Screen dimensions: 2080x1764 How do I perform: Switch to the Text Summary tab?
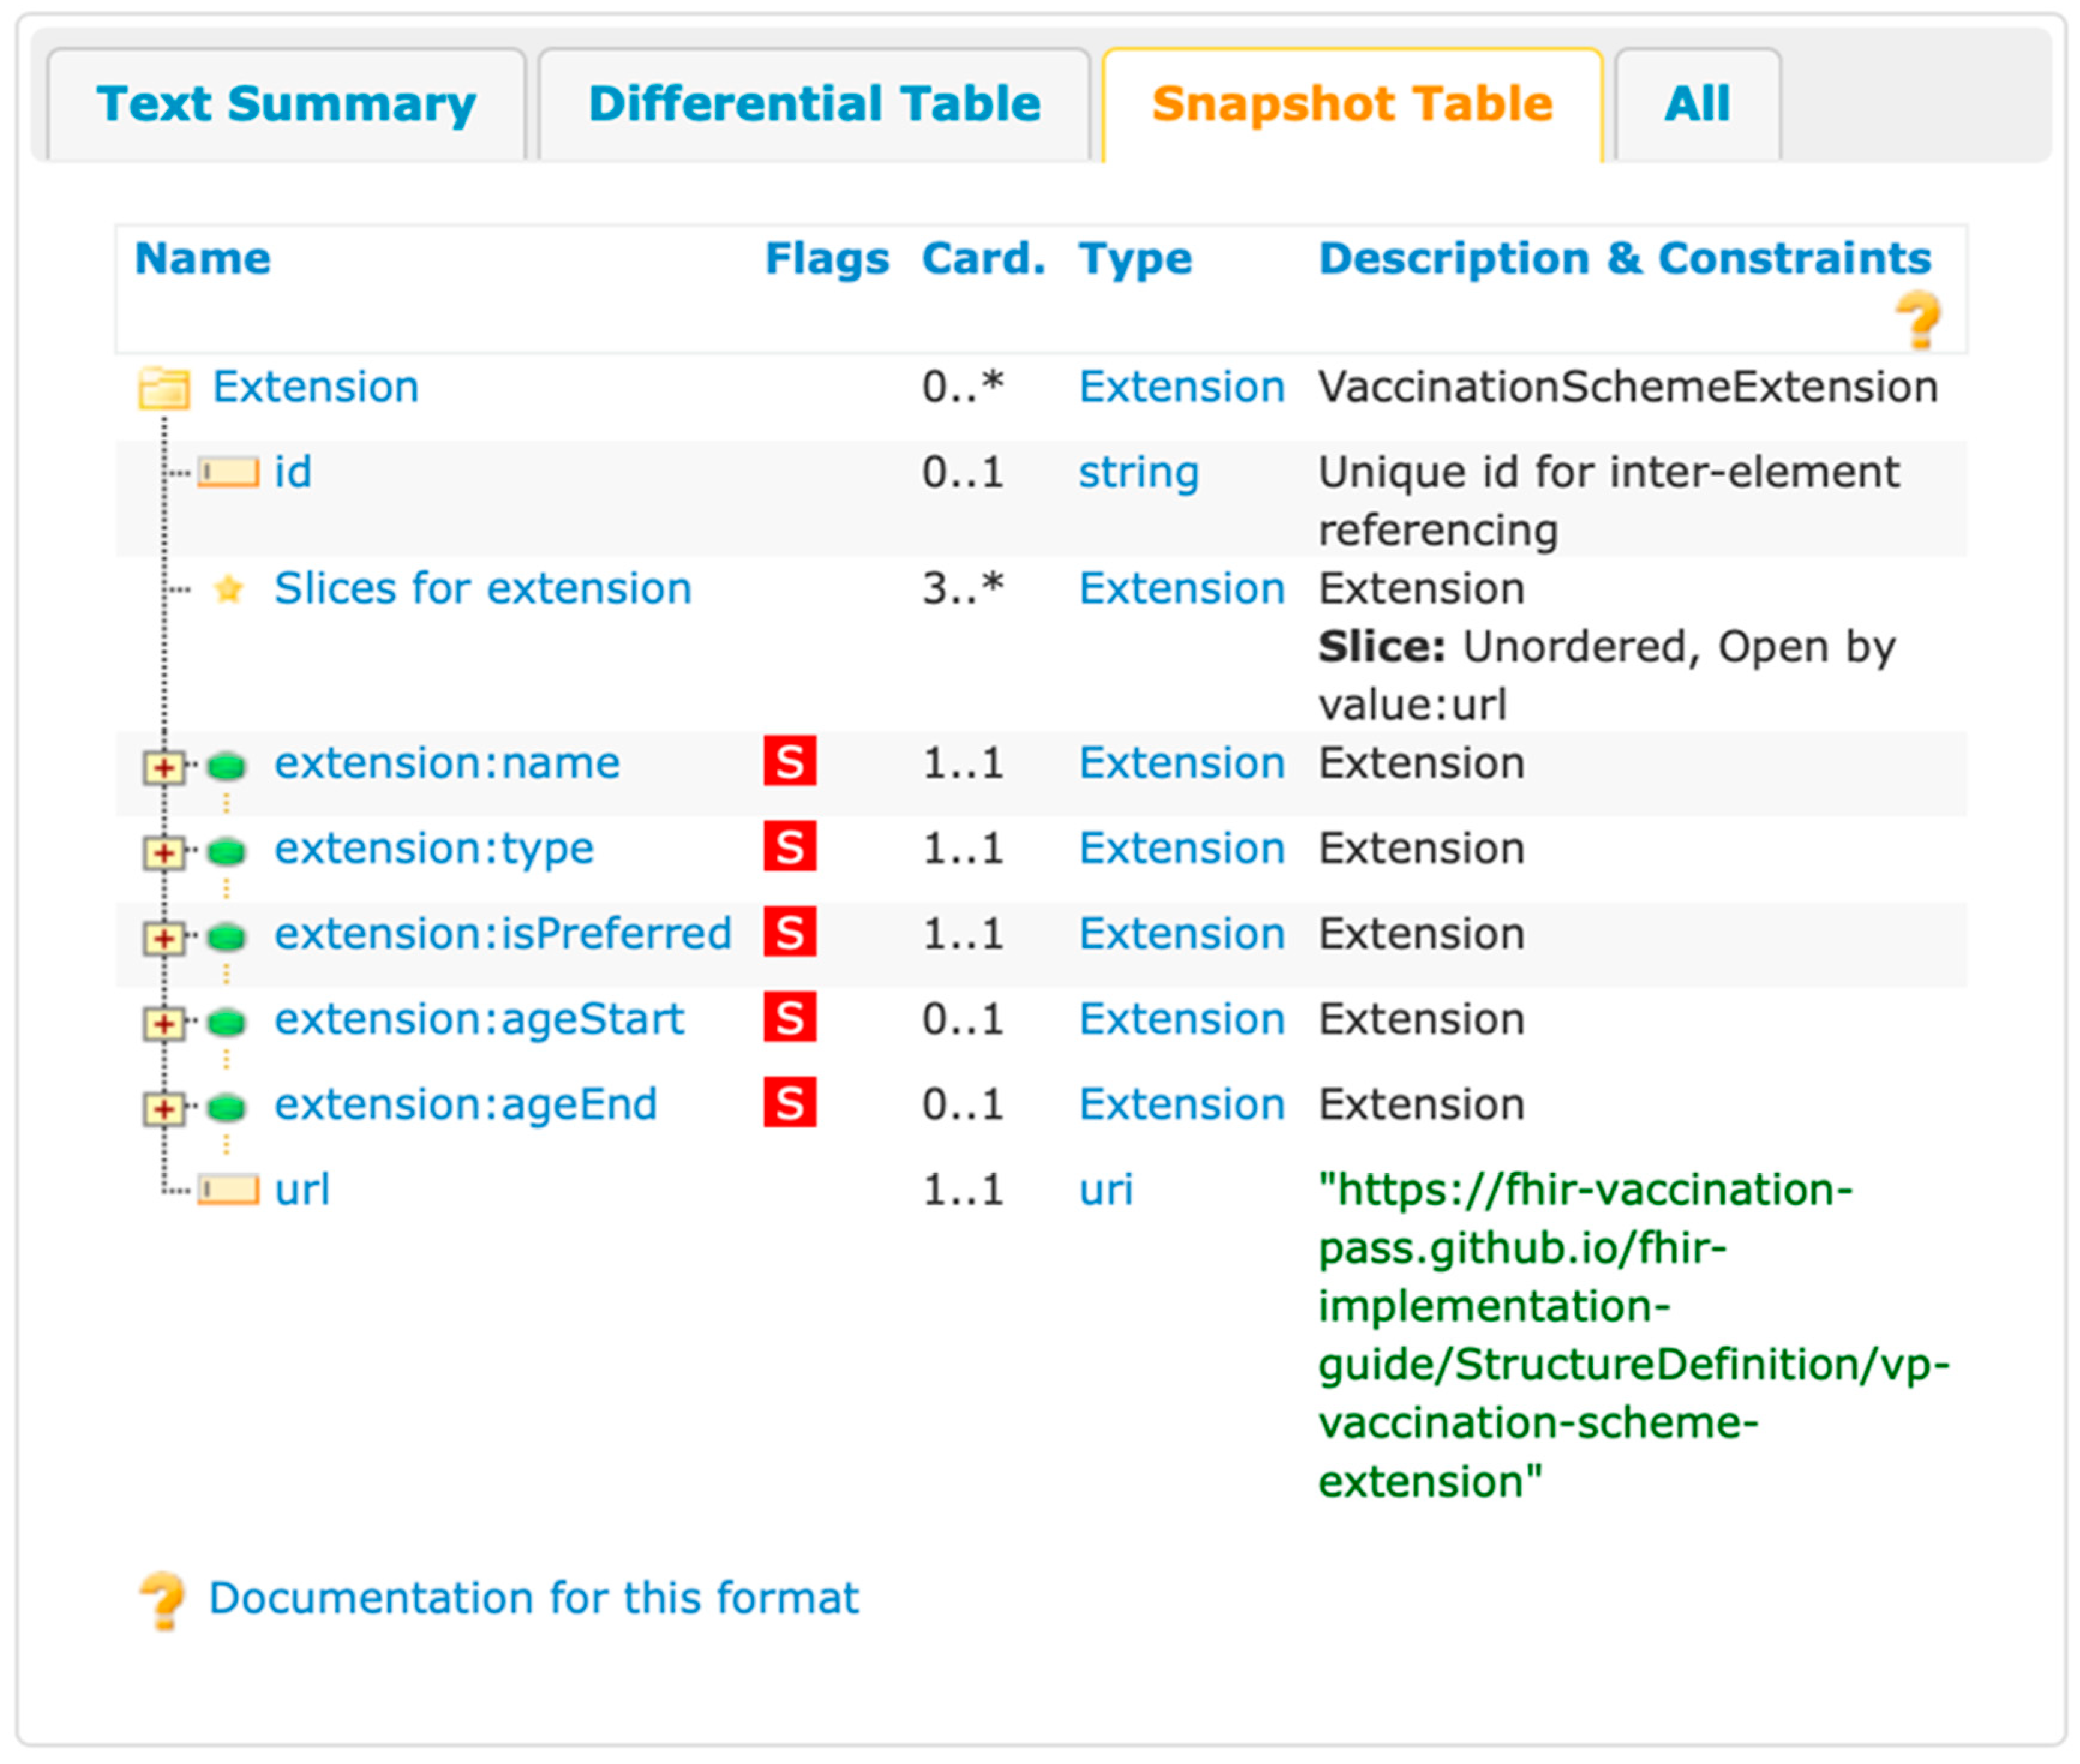point(286,104)
